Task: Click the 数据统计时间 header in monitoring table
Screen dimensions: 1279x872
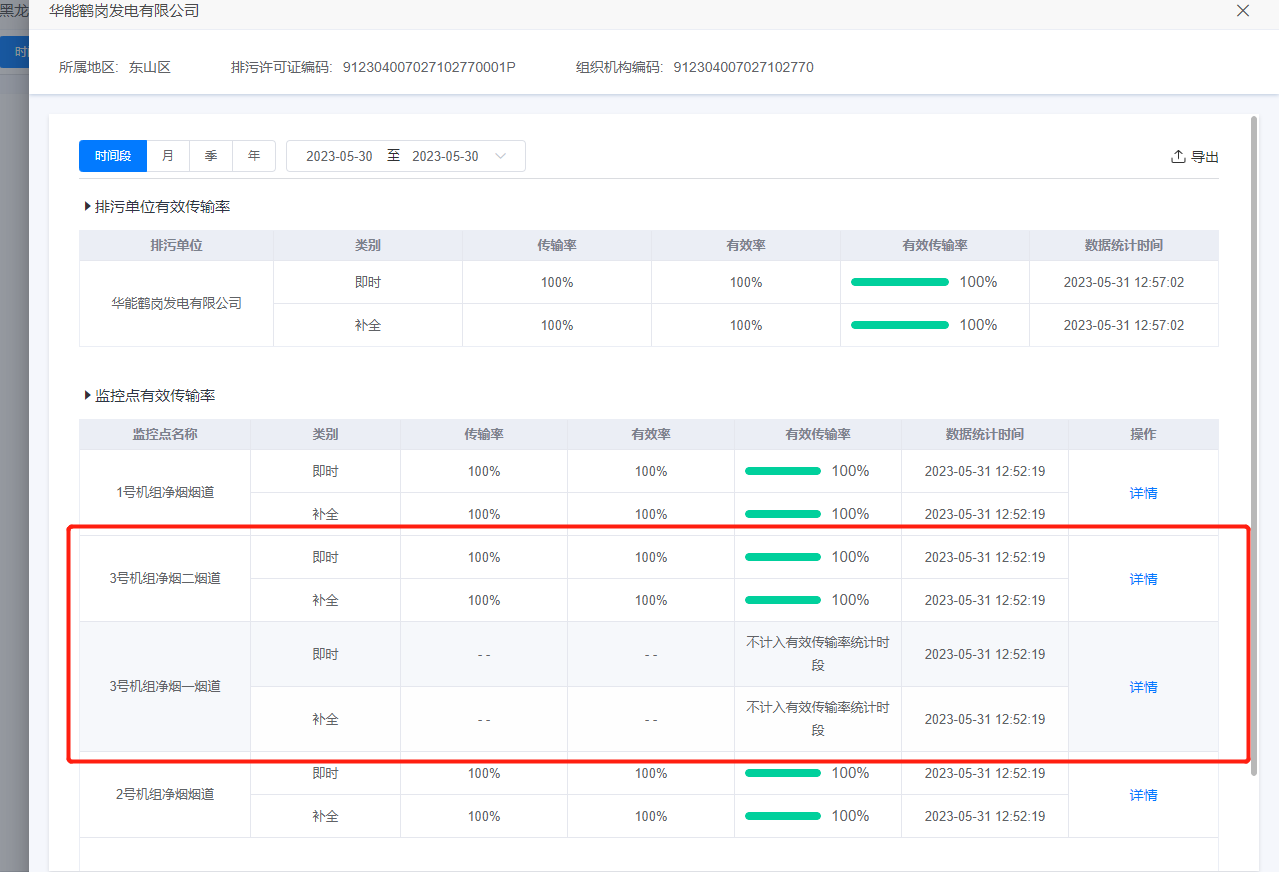Action: 985,434
